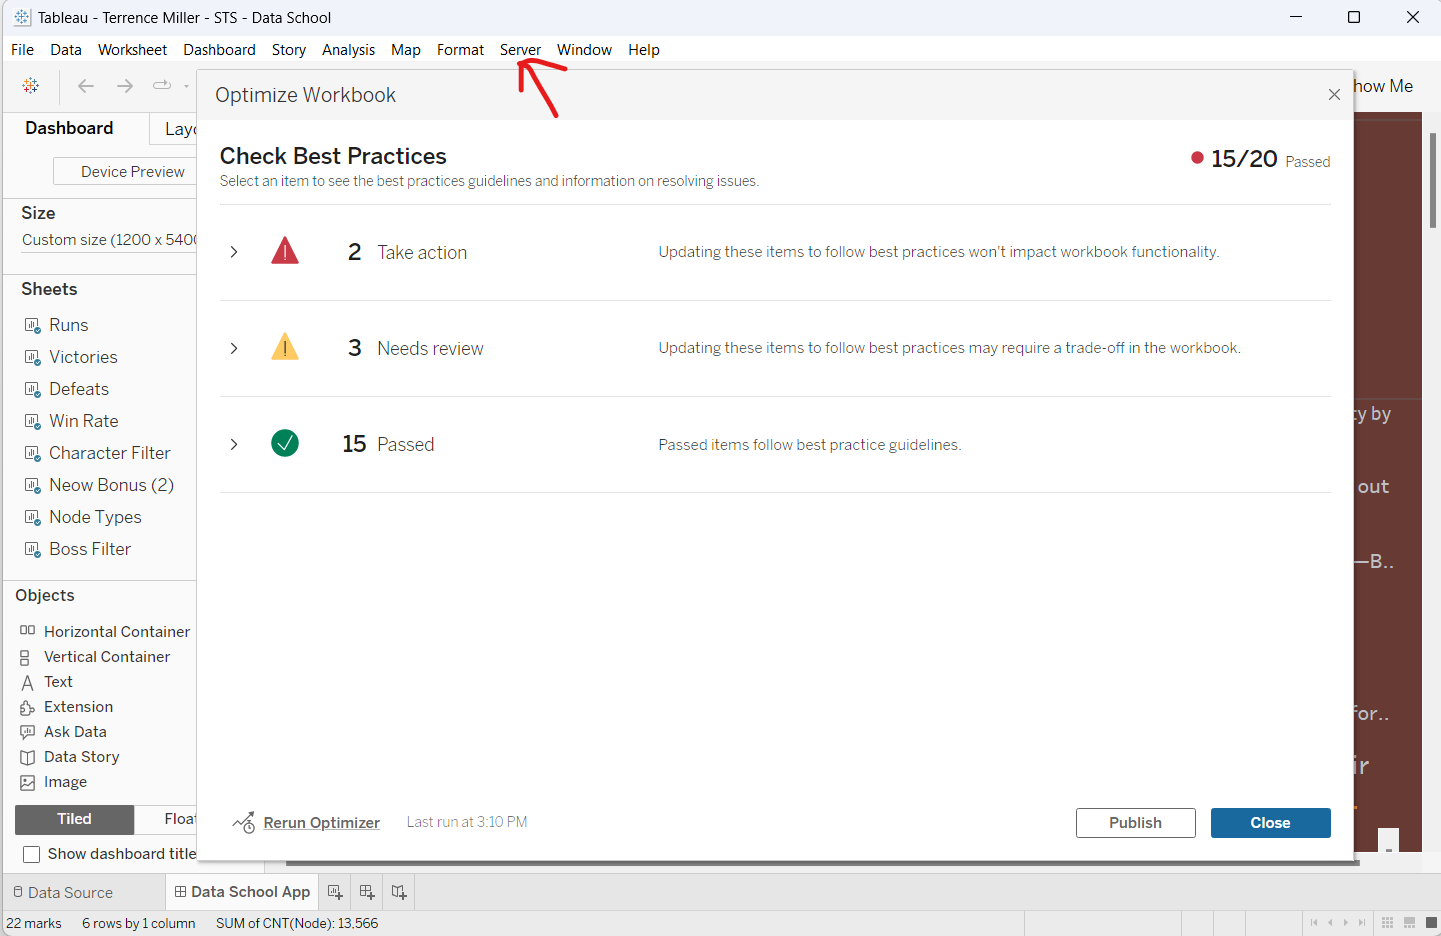The width and height of the screenshot is (1441, 936).
Task: Select the Character Filter sheet
Action: 110,453
